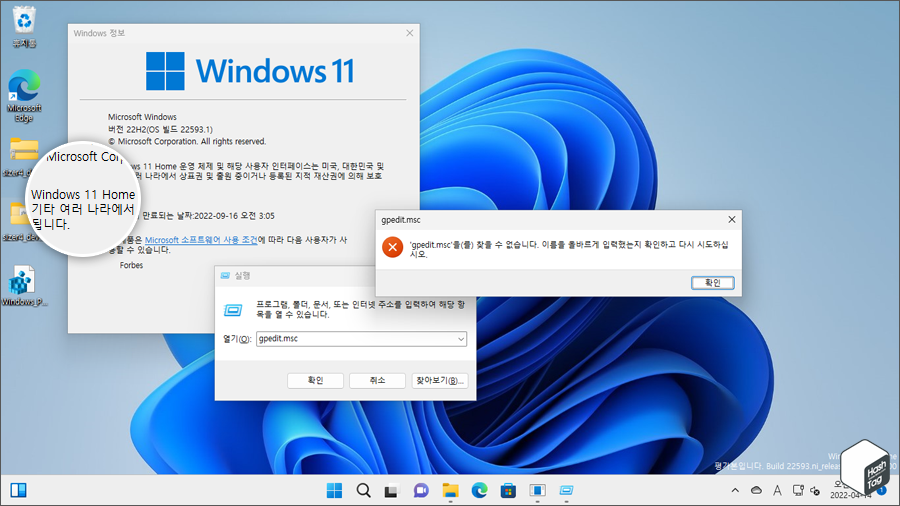900x506 pixels.
Task: Click the 'Forbes' user name text
Action: tap(131, 265)
